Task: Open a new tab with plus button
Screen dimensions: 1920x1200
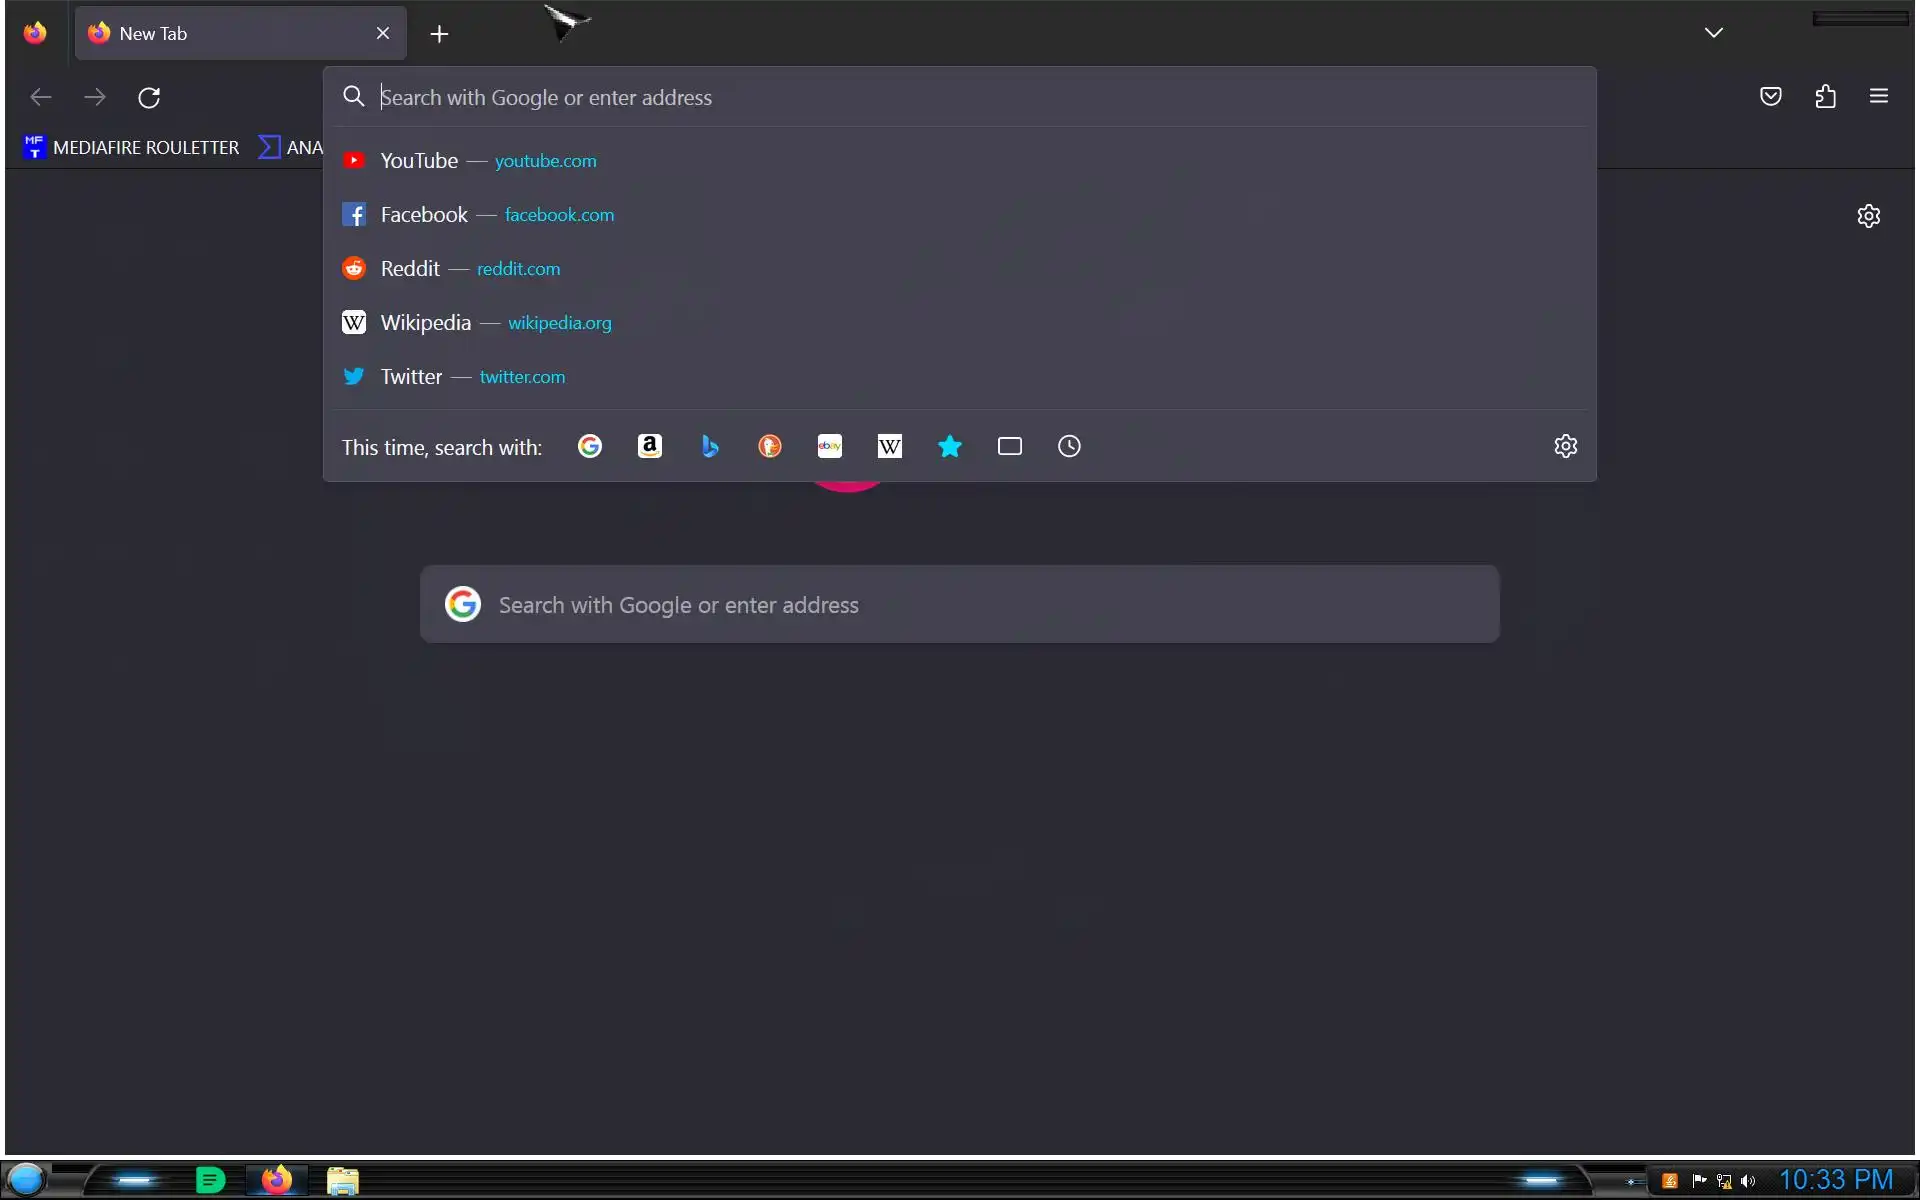Action: [x=439, y=34]
